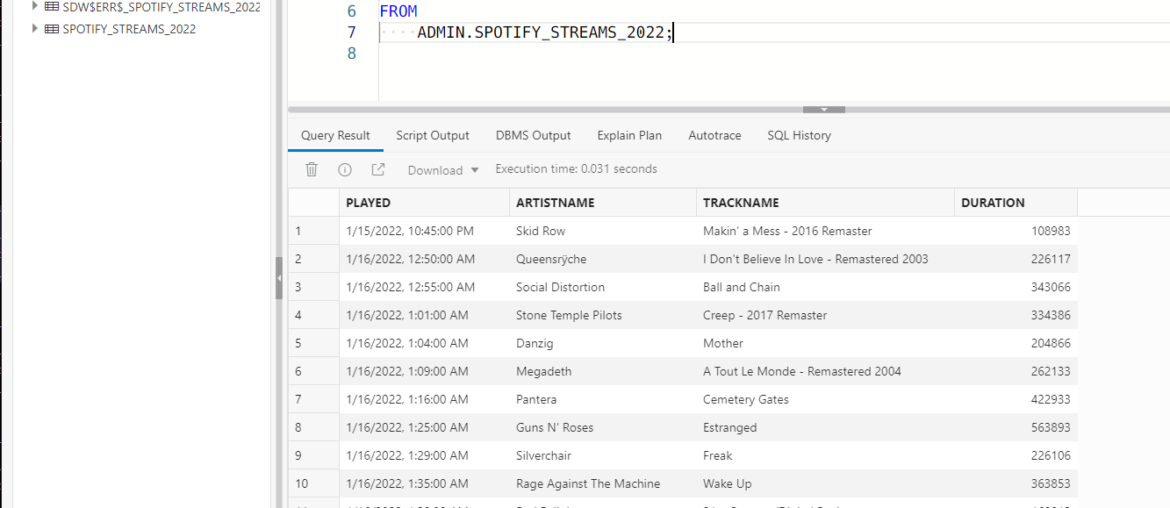Click the Estranged track cell
1170x508 pixels.
click(825, 428)
